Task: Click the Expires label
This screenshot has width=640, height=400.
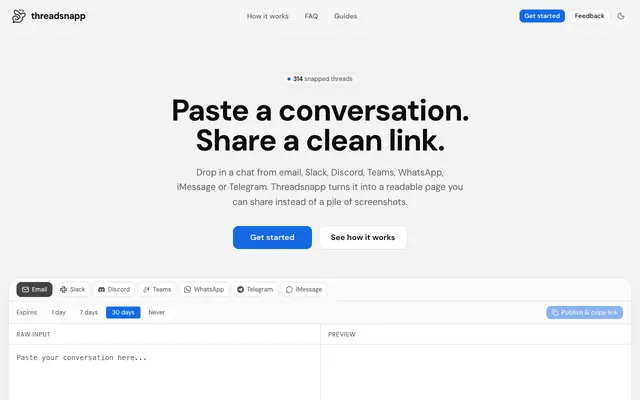Action: coord(27,312)
